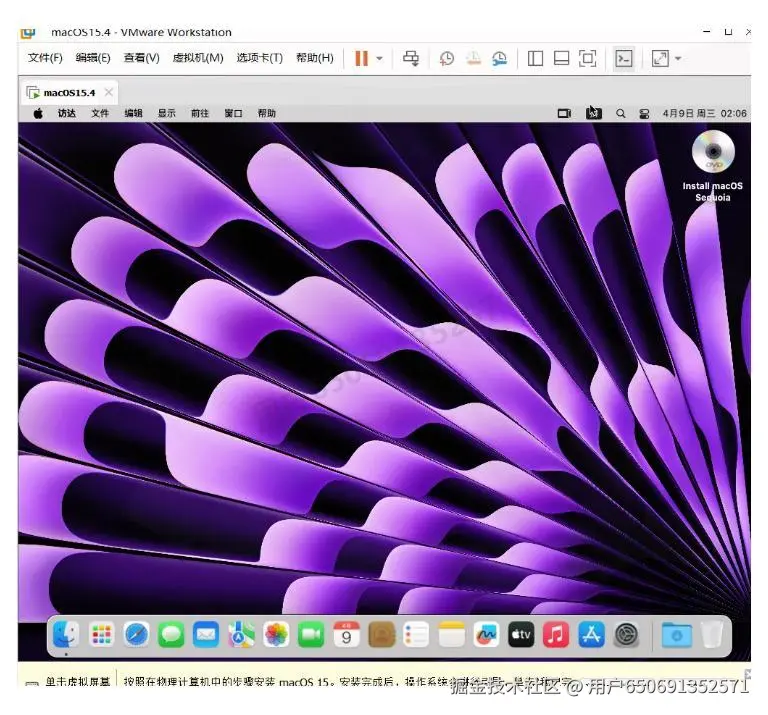Pause the virtual machine with the orange button
This screenshot has height=715, width=768.
[x=361, y=58]
